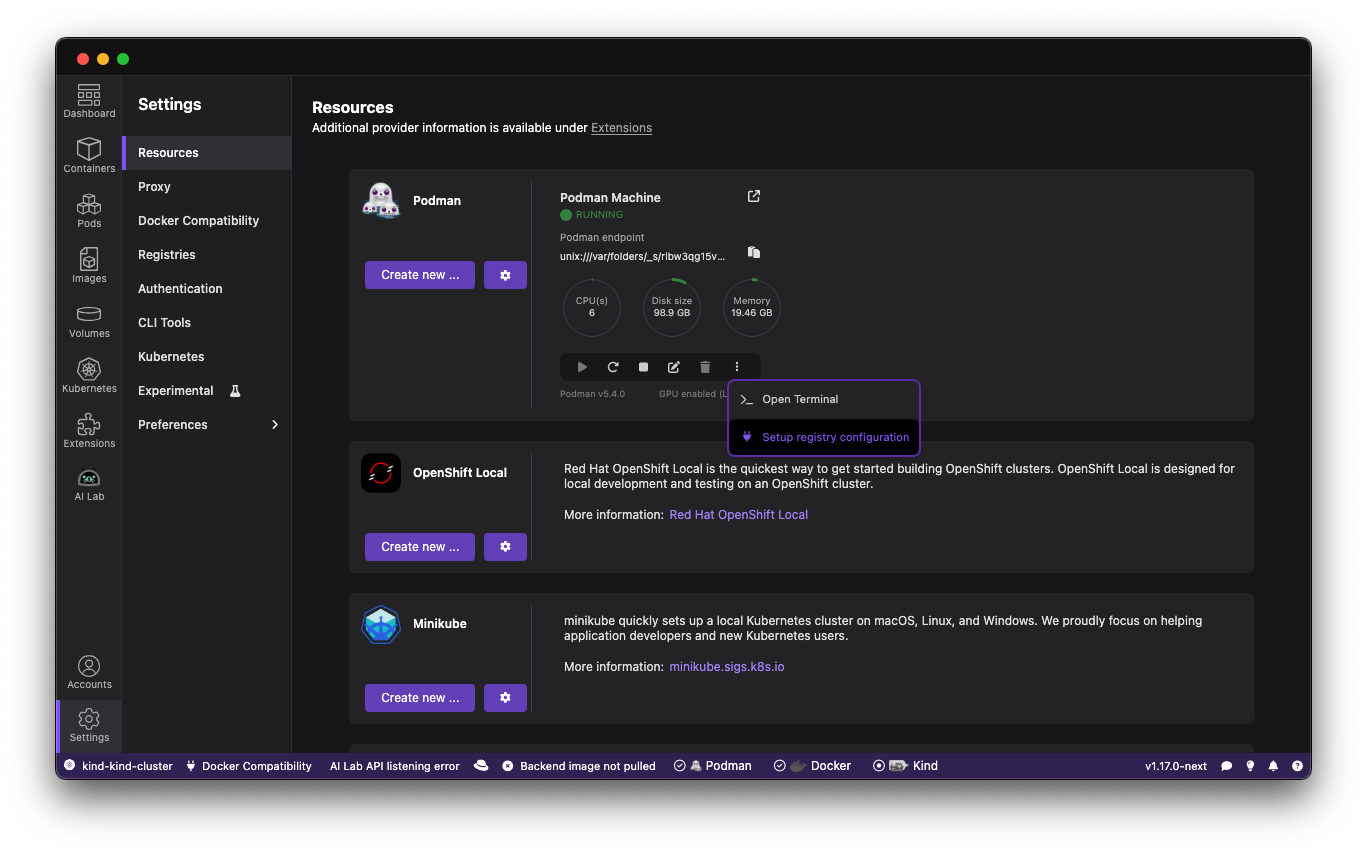Go to Pods in sidebar
The image size is (1367, 853).
point(89,210)
